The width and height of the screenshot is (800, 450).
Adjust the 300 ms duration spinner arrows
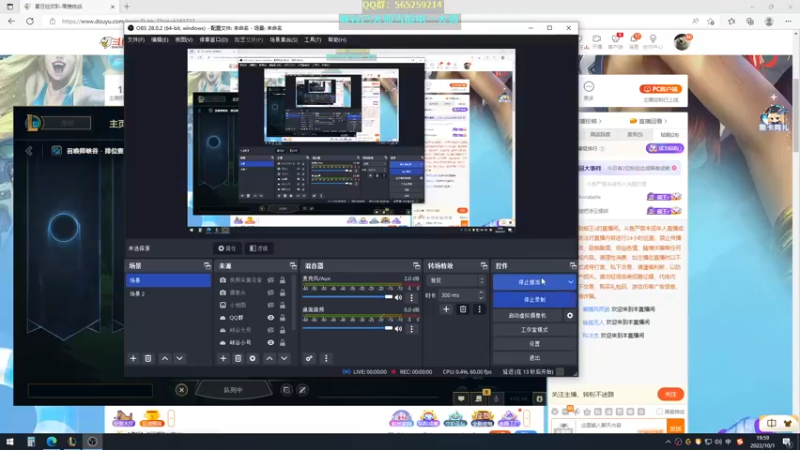(481, 295)
